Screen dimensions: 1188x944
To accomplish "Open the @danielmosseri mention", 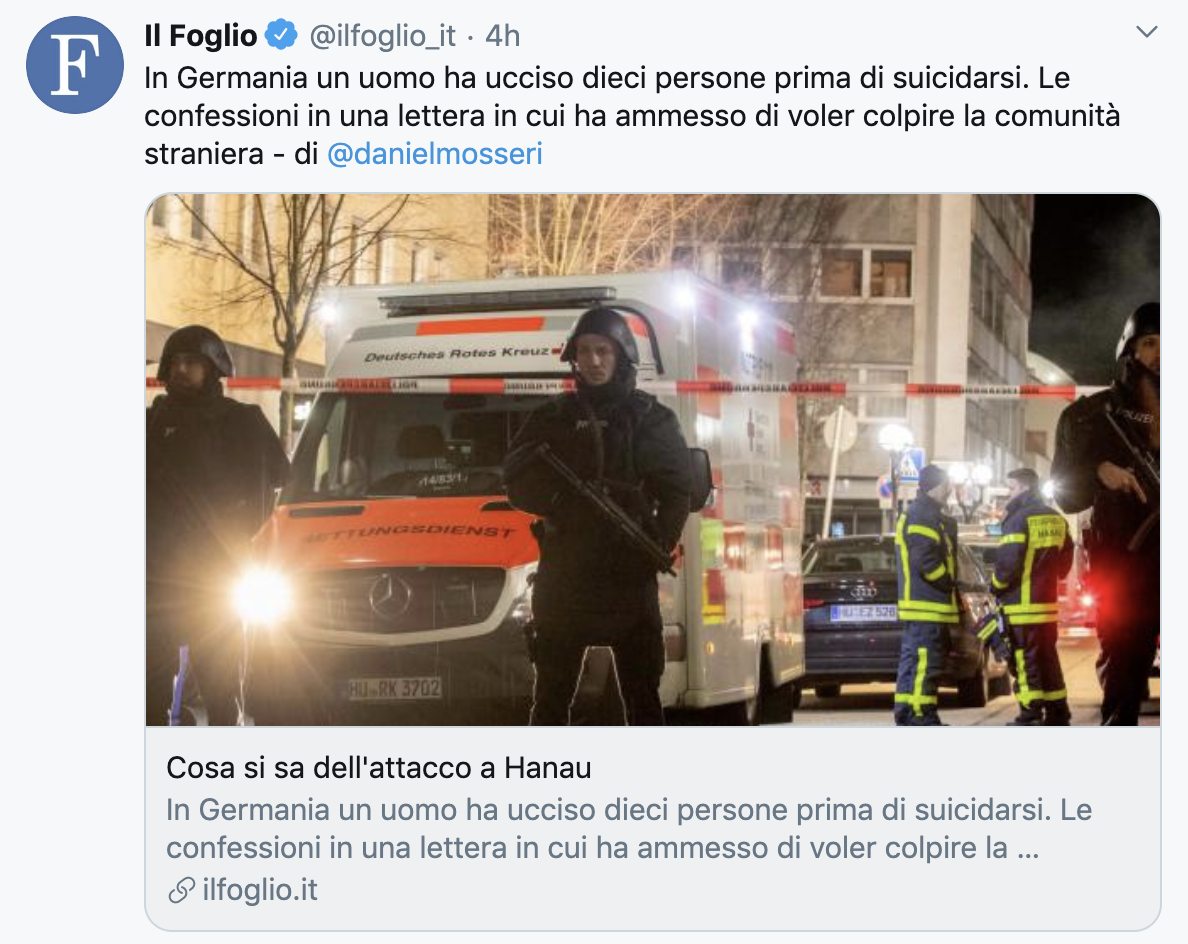I will pyautogui.click(x=435, y=154).
